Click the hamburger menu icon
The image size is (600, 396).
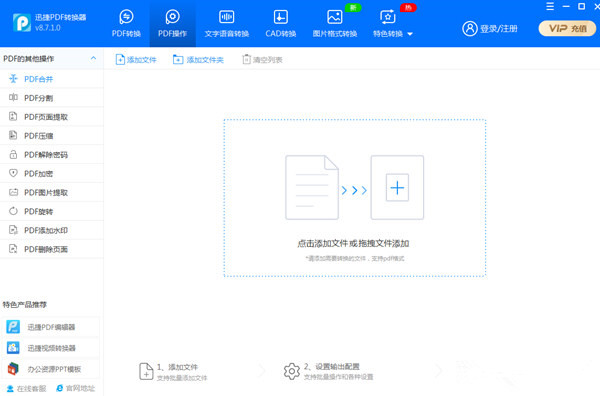550,7
